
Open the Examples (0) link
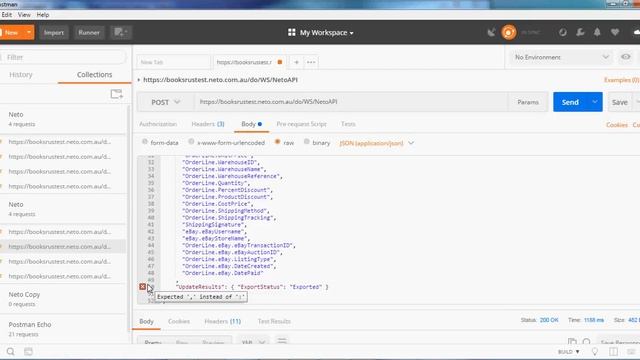click(622, 80)
